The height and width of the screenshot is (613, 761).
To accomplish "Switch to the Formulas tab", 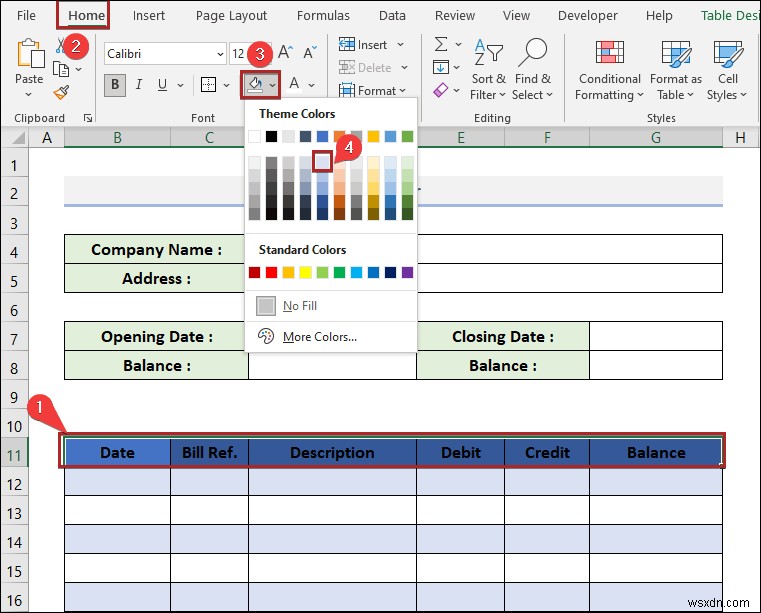I will [x=323, y=16].
